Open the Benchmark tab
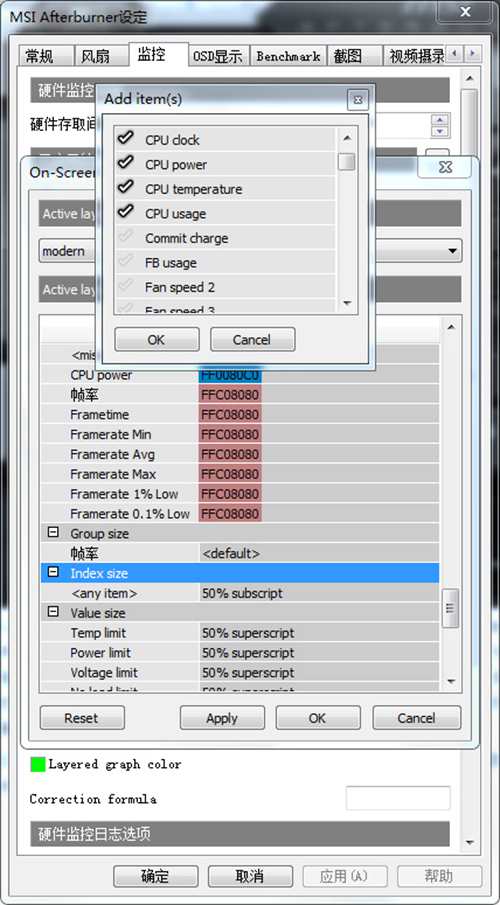Viewport: 500px width, 905px height. point(289,57)
